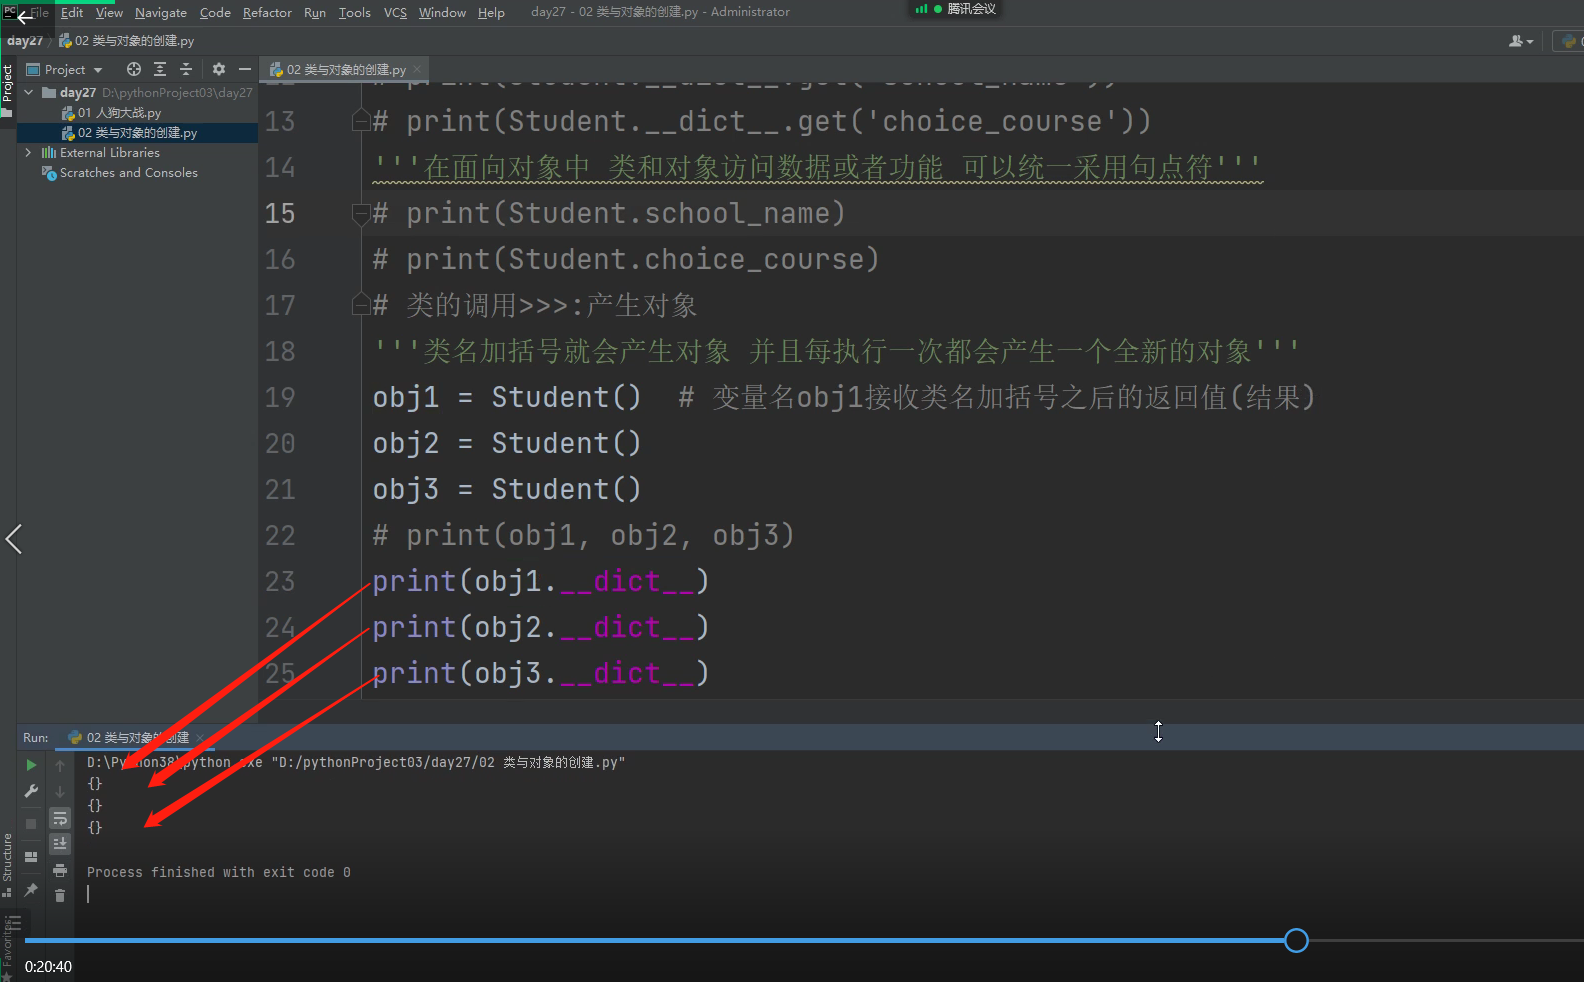Open the Edit menu
1584x982 pixels.
click(72, 12)
